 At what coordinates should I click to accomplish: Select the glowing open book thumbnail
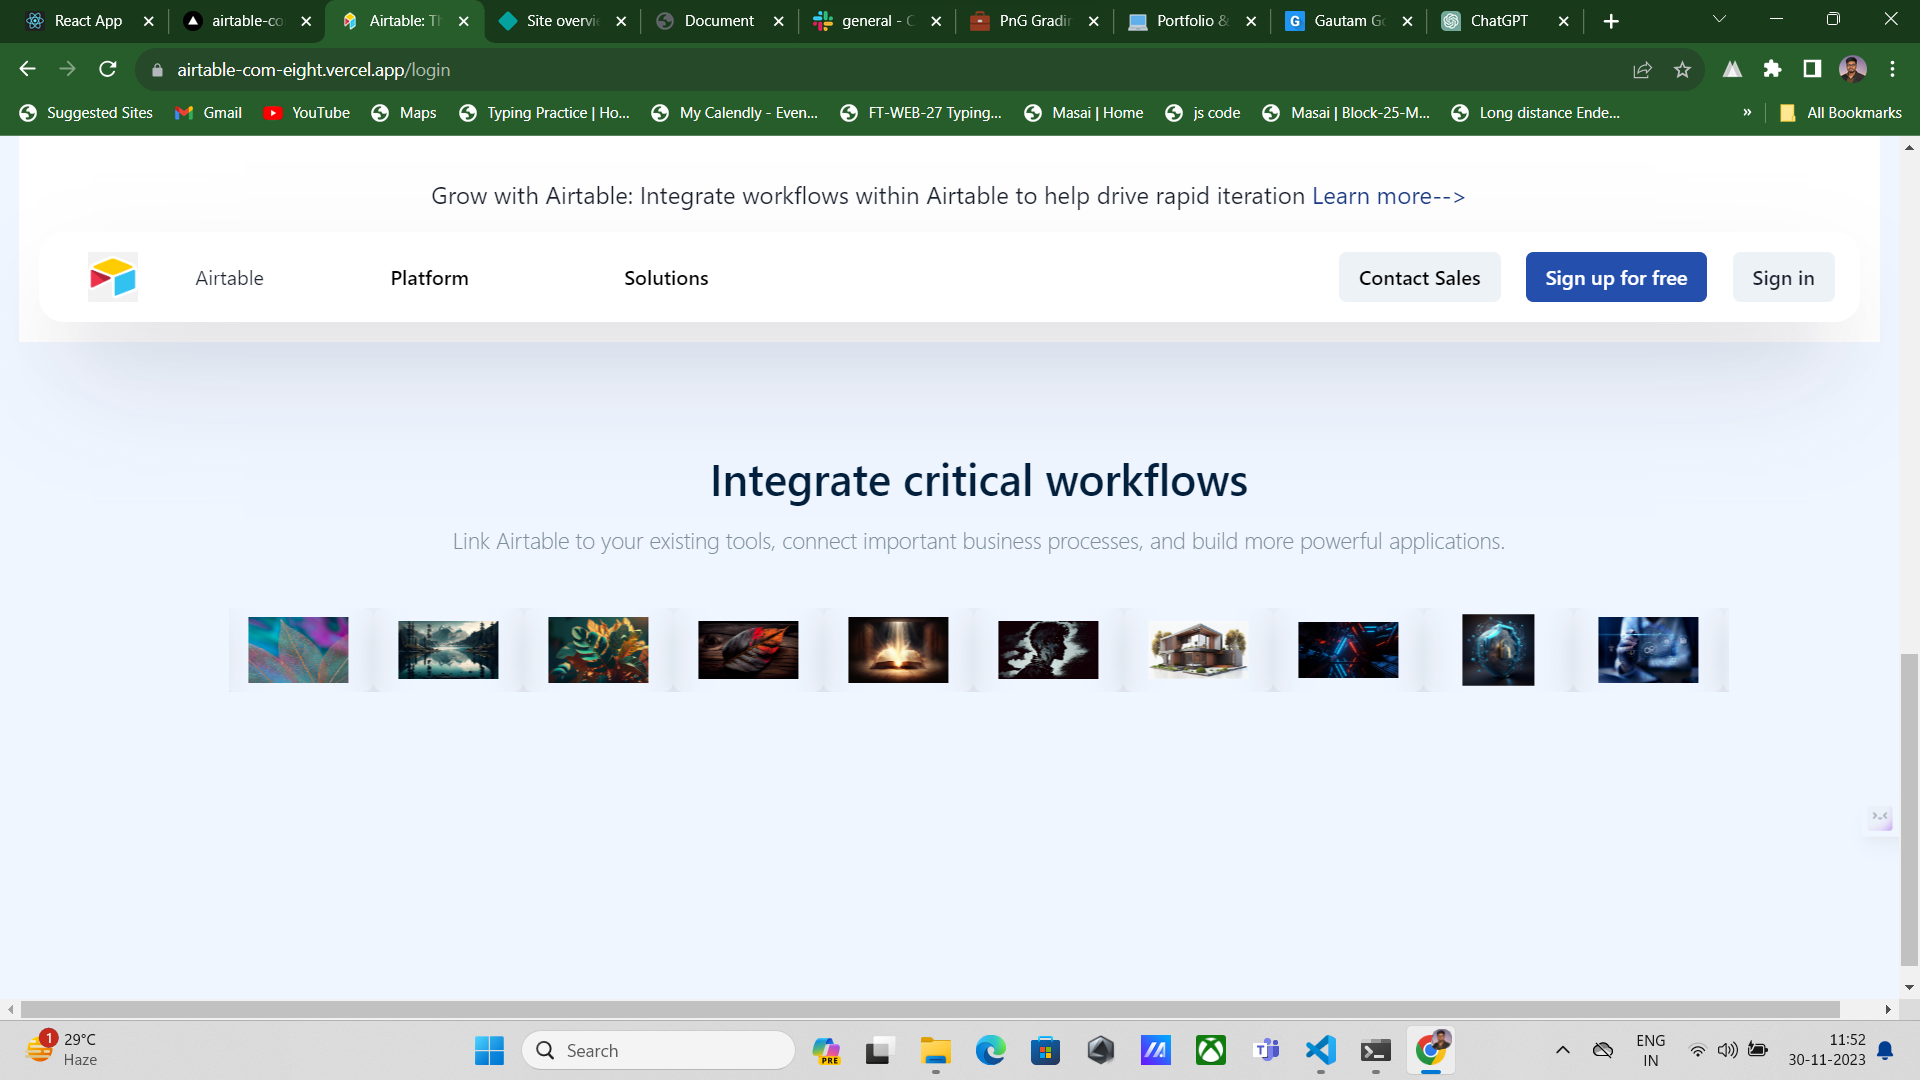click(898, 650)
